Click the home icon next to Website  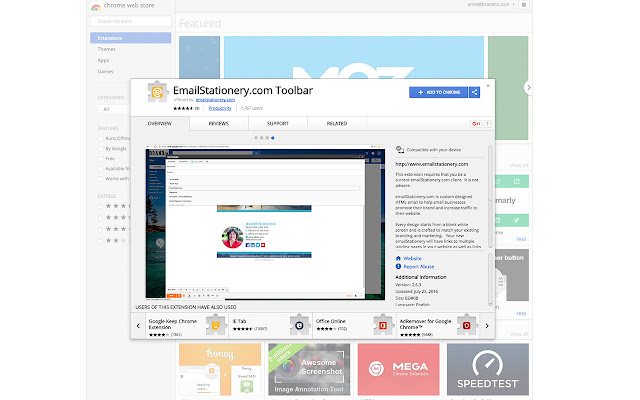pyautogui.click(x=398, y=258)
